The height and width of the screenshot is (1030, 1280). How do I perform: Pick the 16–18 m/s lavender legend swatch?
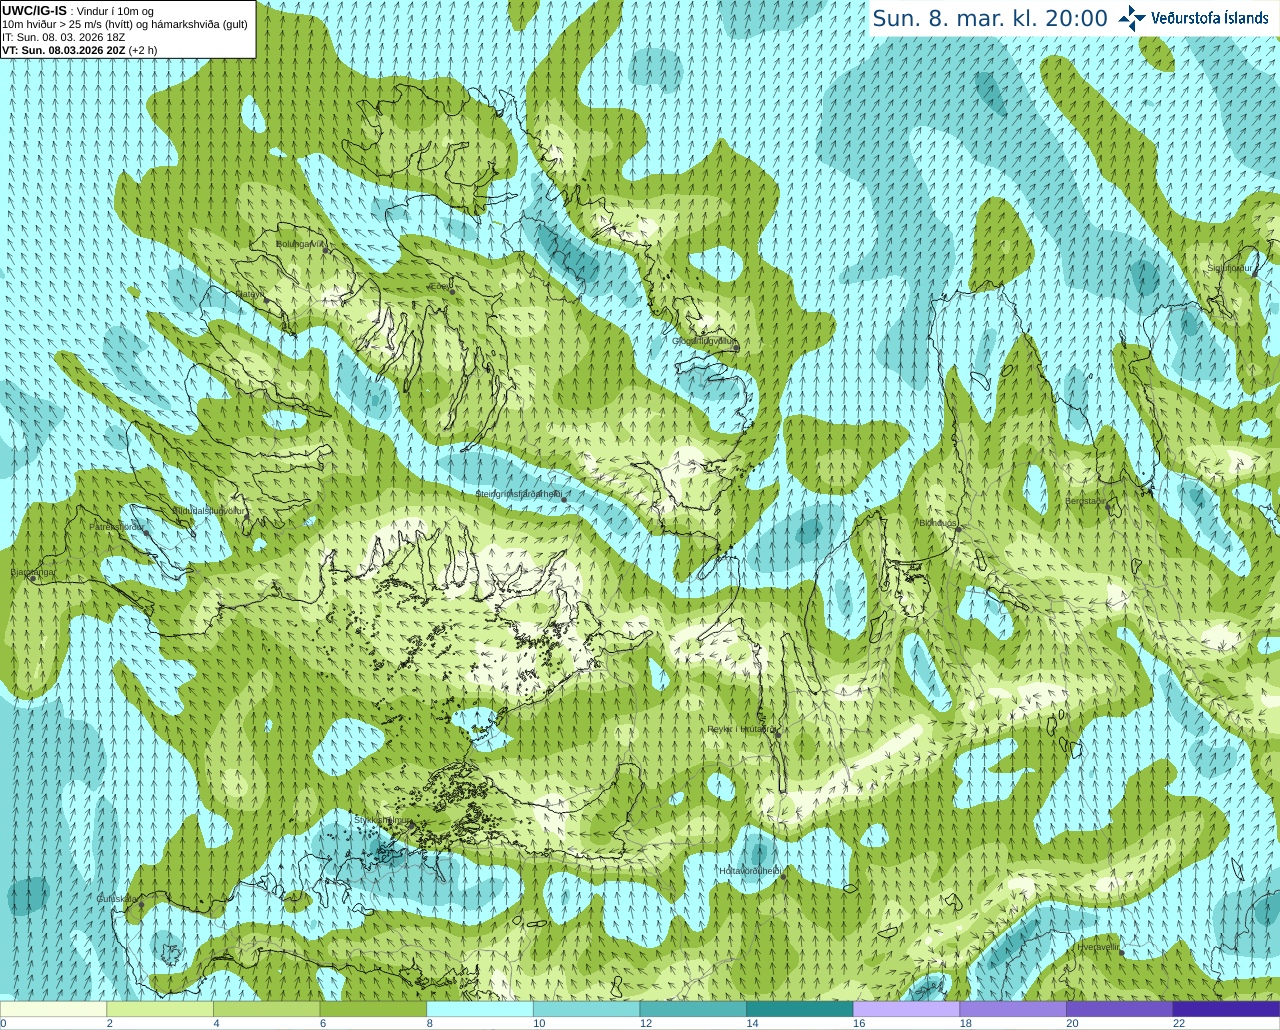click(x=907, y=1009)
